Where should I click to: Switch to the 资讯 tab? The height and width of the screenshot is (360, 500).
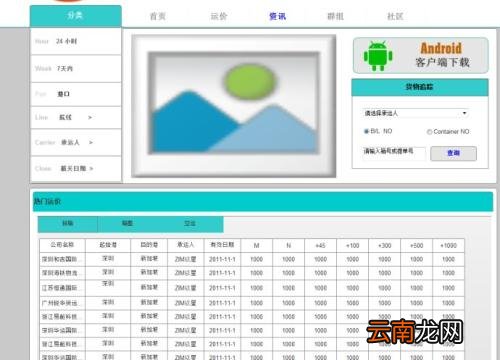(x=277, y=16)
